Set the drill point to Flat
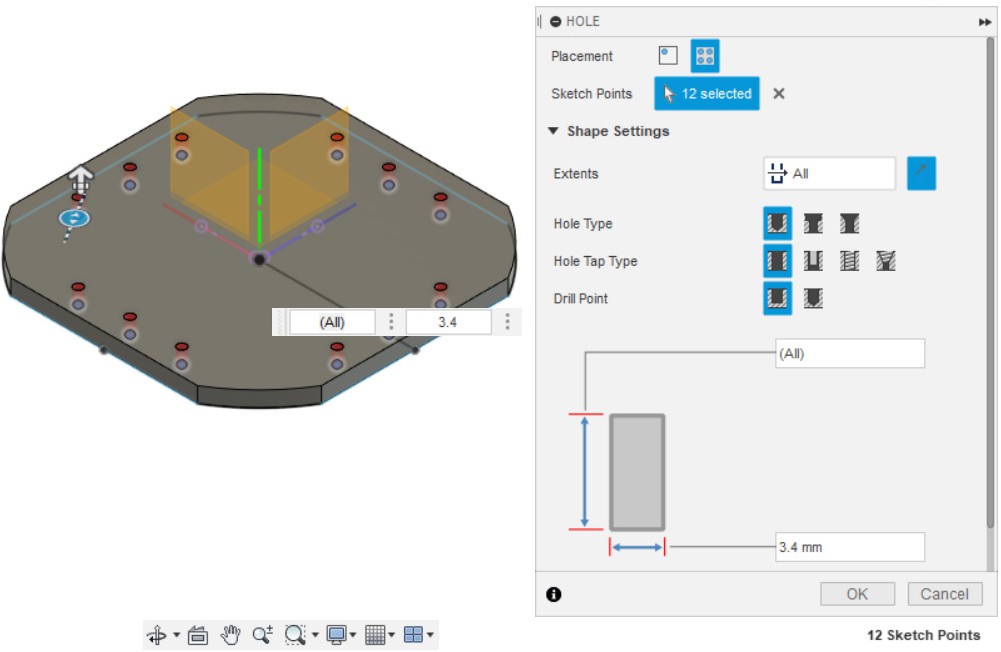Image resolution: width=1001 pixels, height=652 pixels. click(x=777, y=299)
